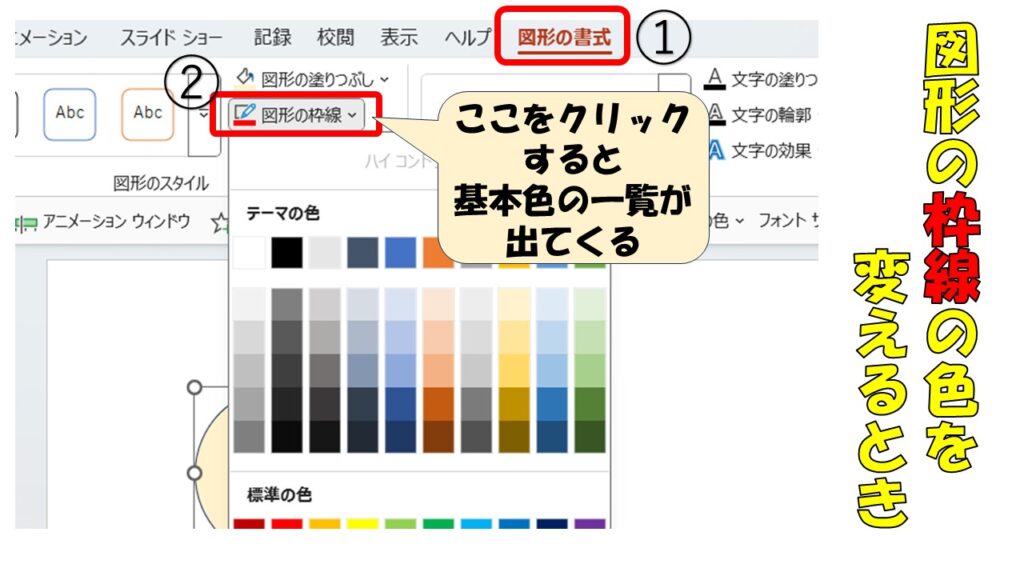Screen dimensions: 1024x576
Task: Open the 記録 tab
Action: tap(272, 37)
